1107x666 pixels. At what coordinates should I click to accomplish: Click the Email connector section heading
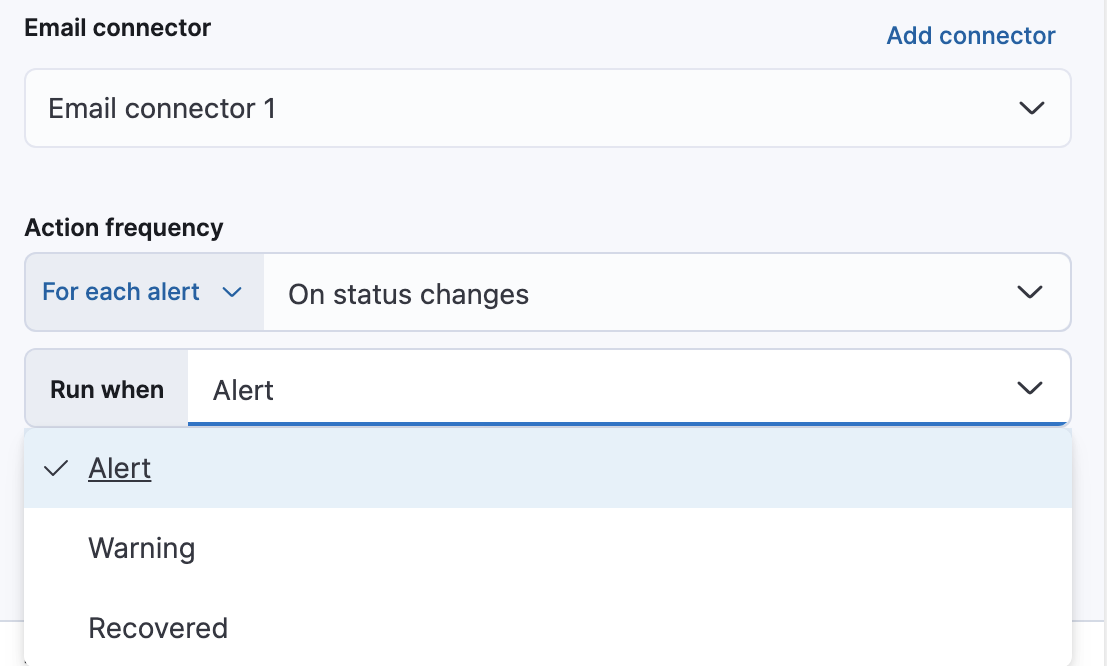click(x=116, y=27)
